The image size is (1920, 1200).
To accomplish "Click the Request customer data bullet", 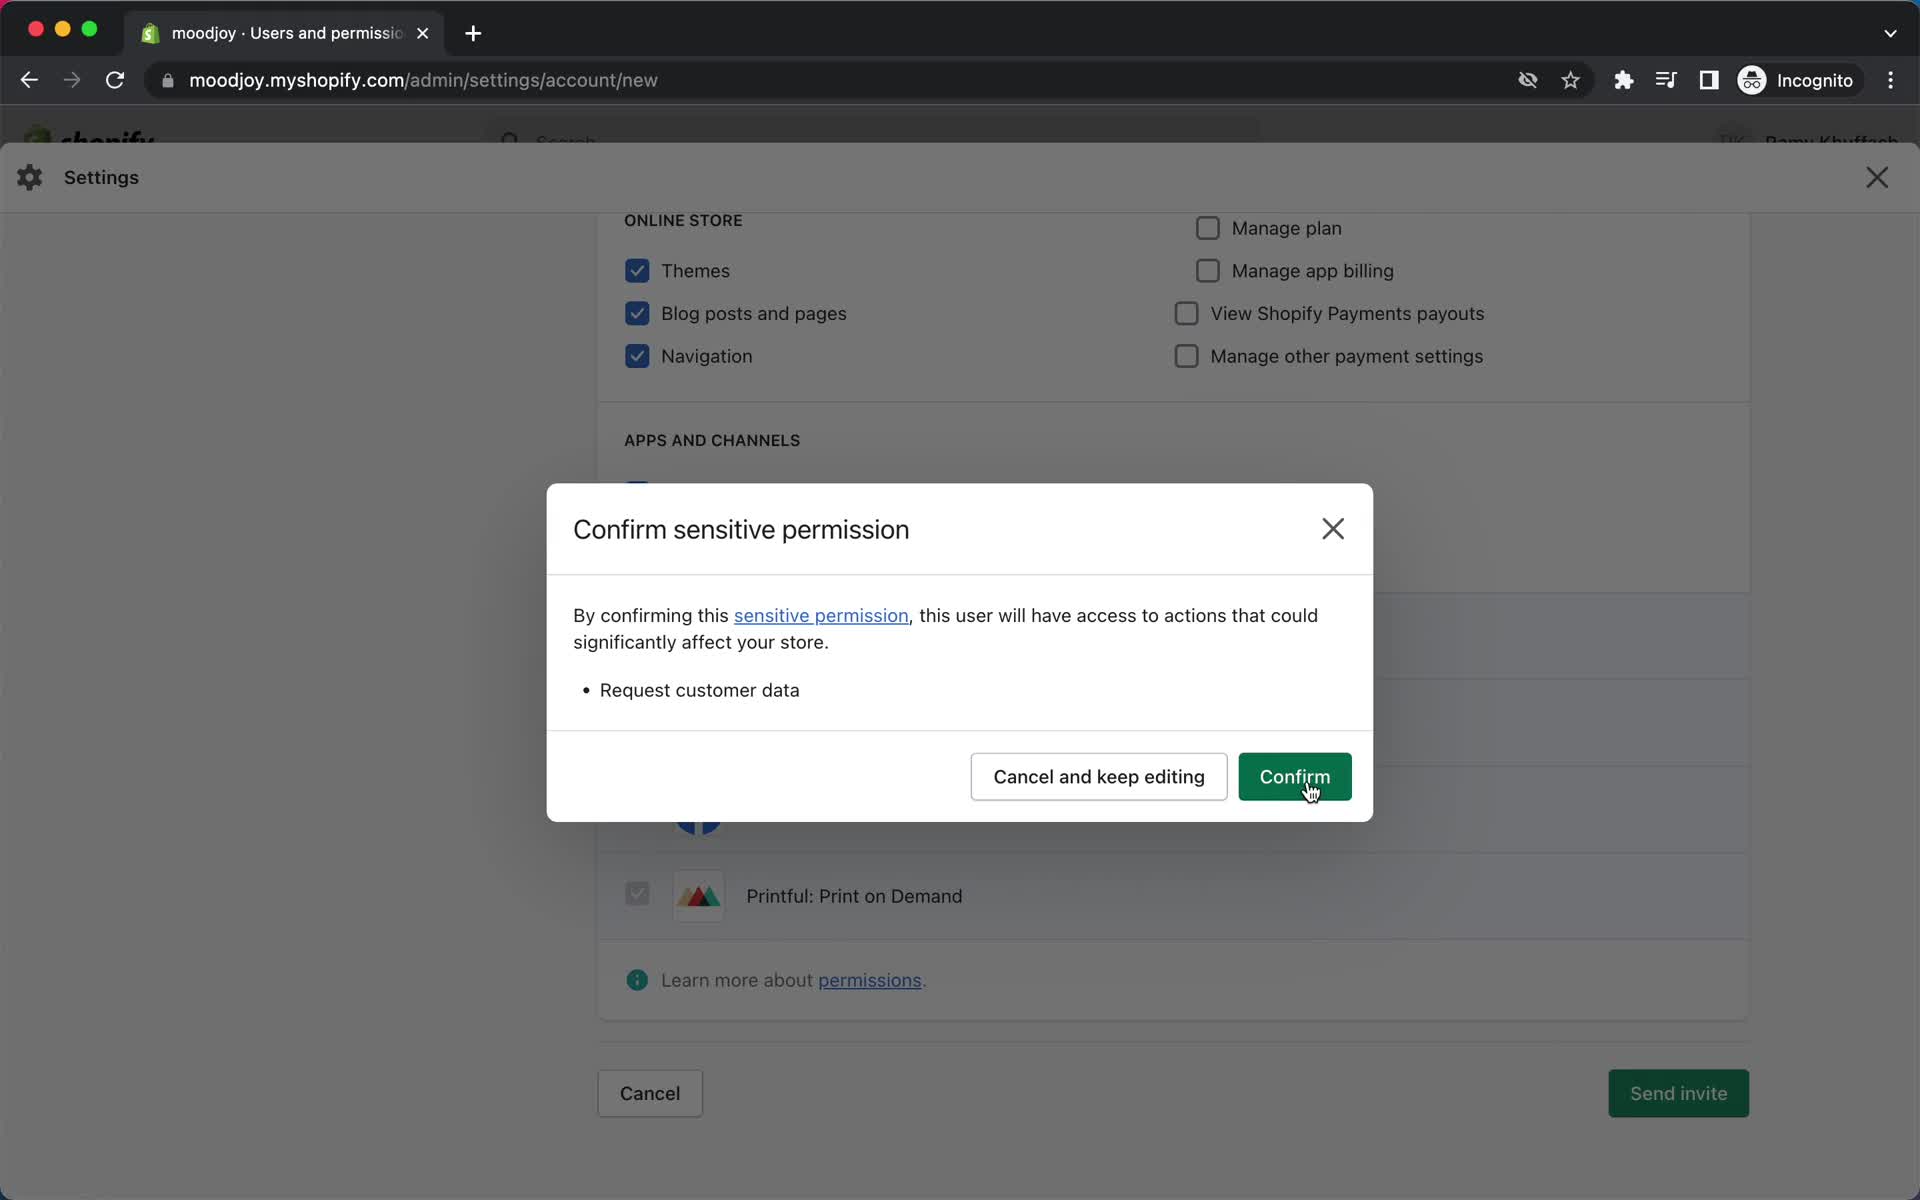I will 699,691.
